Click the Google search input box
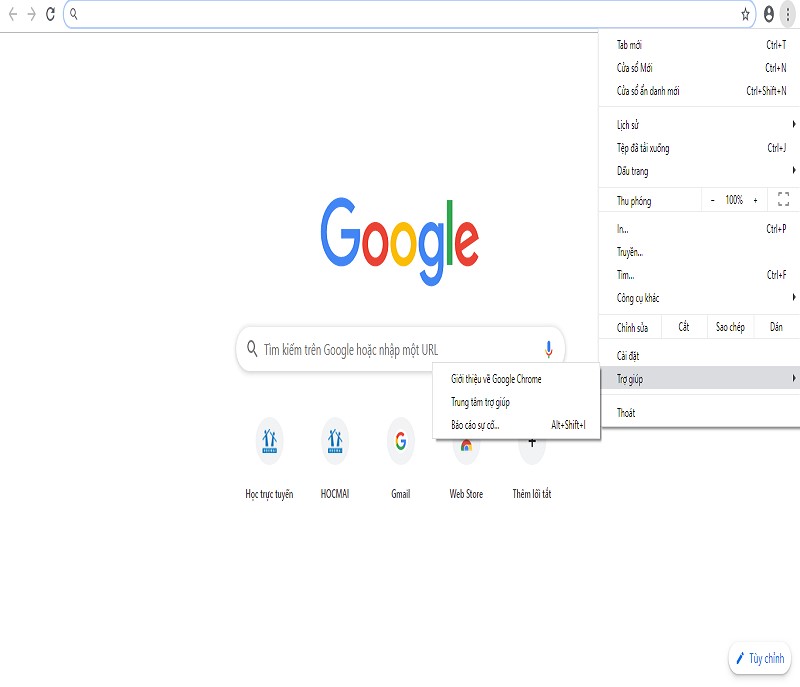800x687 pixels. [x=401, y=349]
